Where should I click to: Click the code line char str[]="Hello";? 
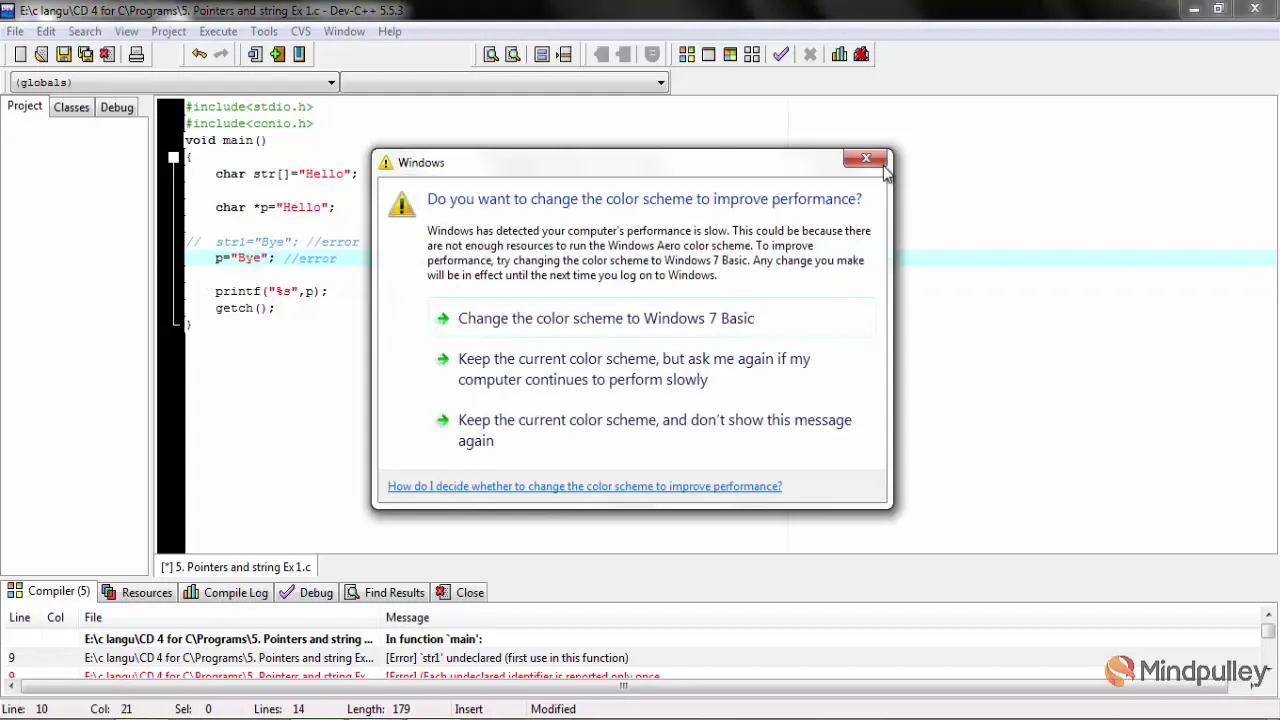(286, 174)
